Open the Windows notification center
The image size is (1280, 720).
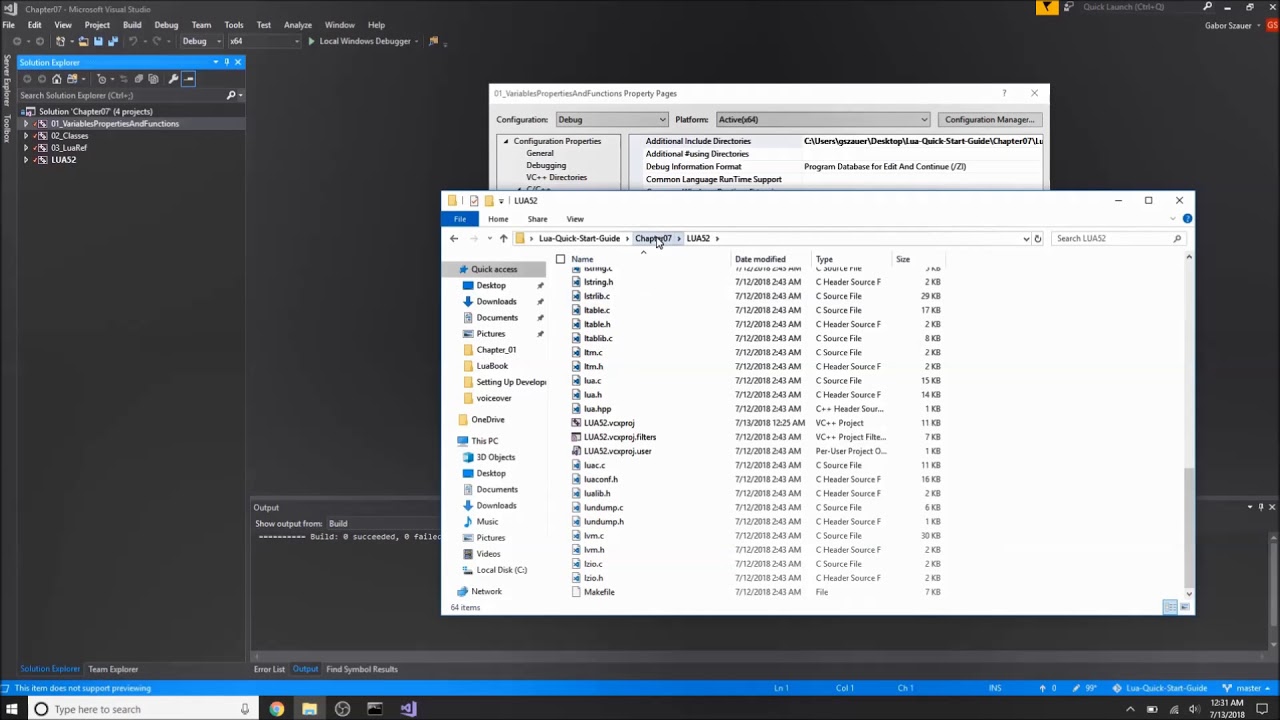click(1262, 709)
